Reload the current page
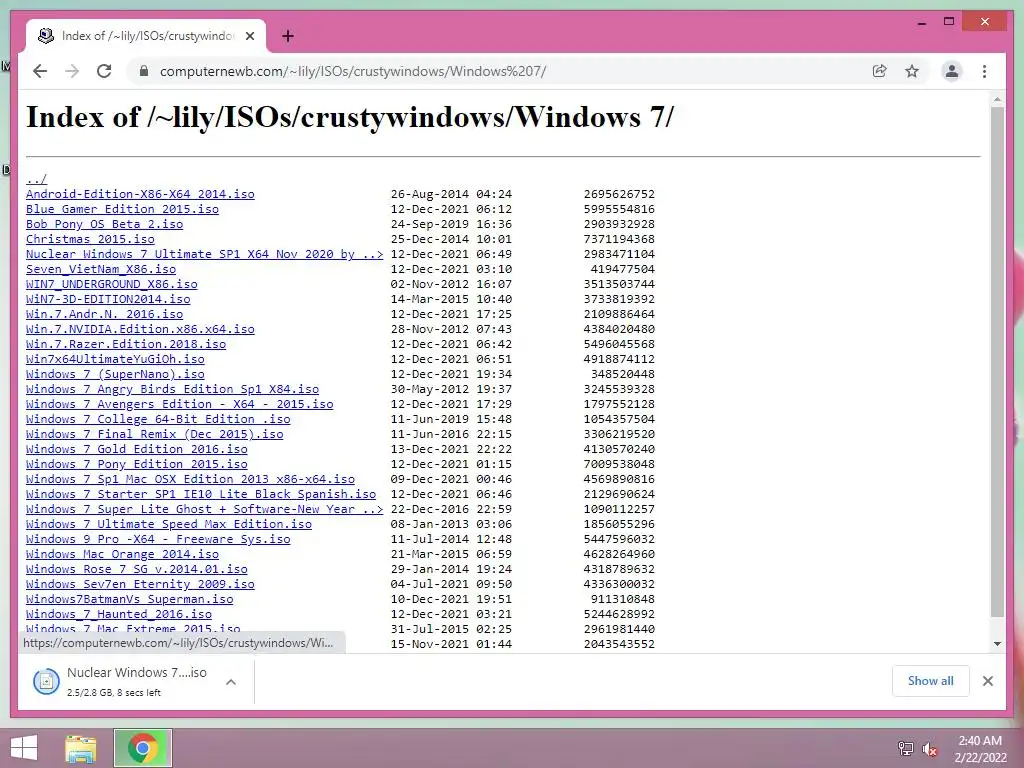Image resolution: width=1024 pixels, height=768 pixels. click(104, 71)
